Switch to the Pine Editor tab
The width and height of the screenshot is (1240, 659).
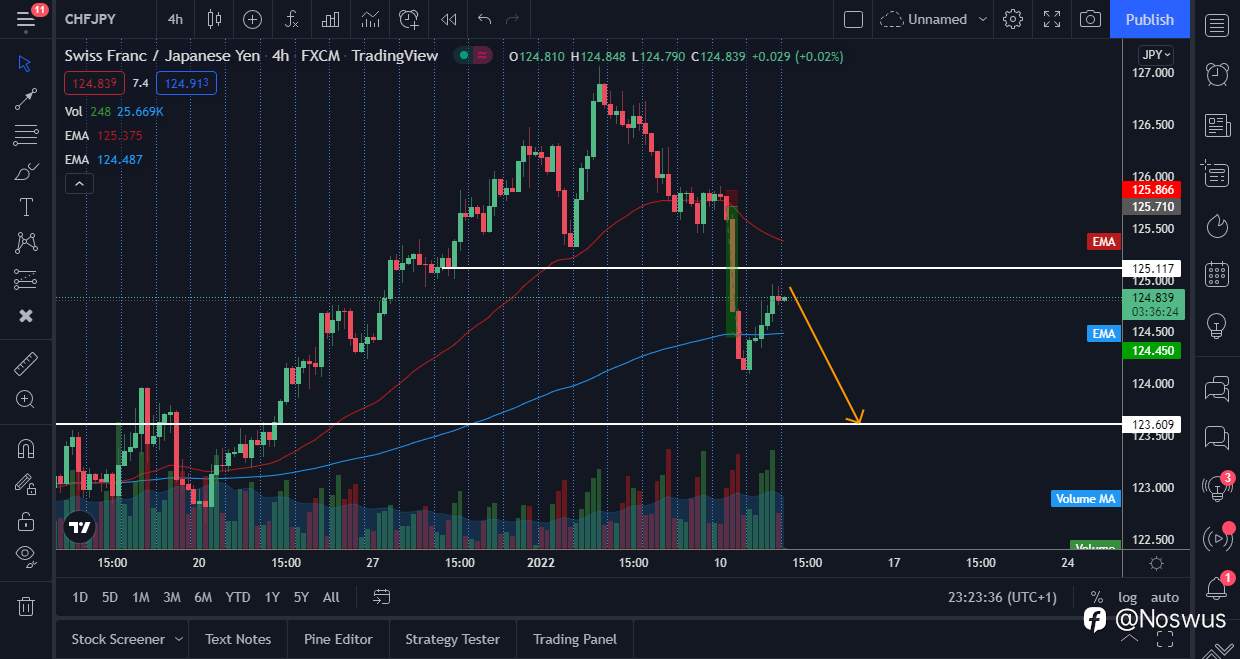click(338, 639)
